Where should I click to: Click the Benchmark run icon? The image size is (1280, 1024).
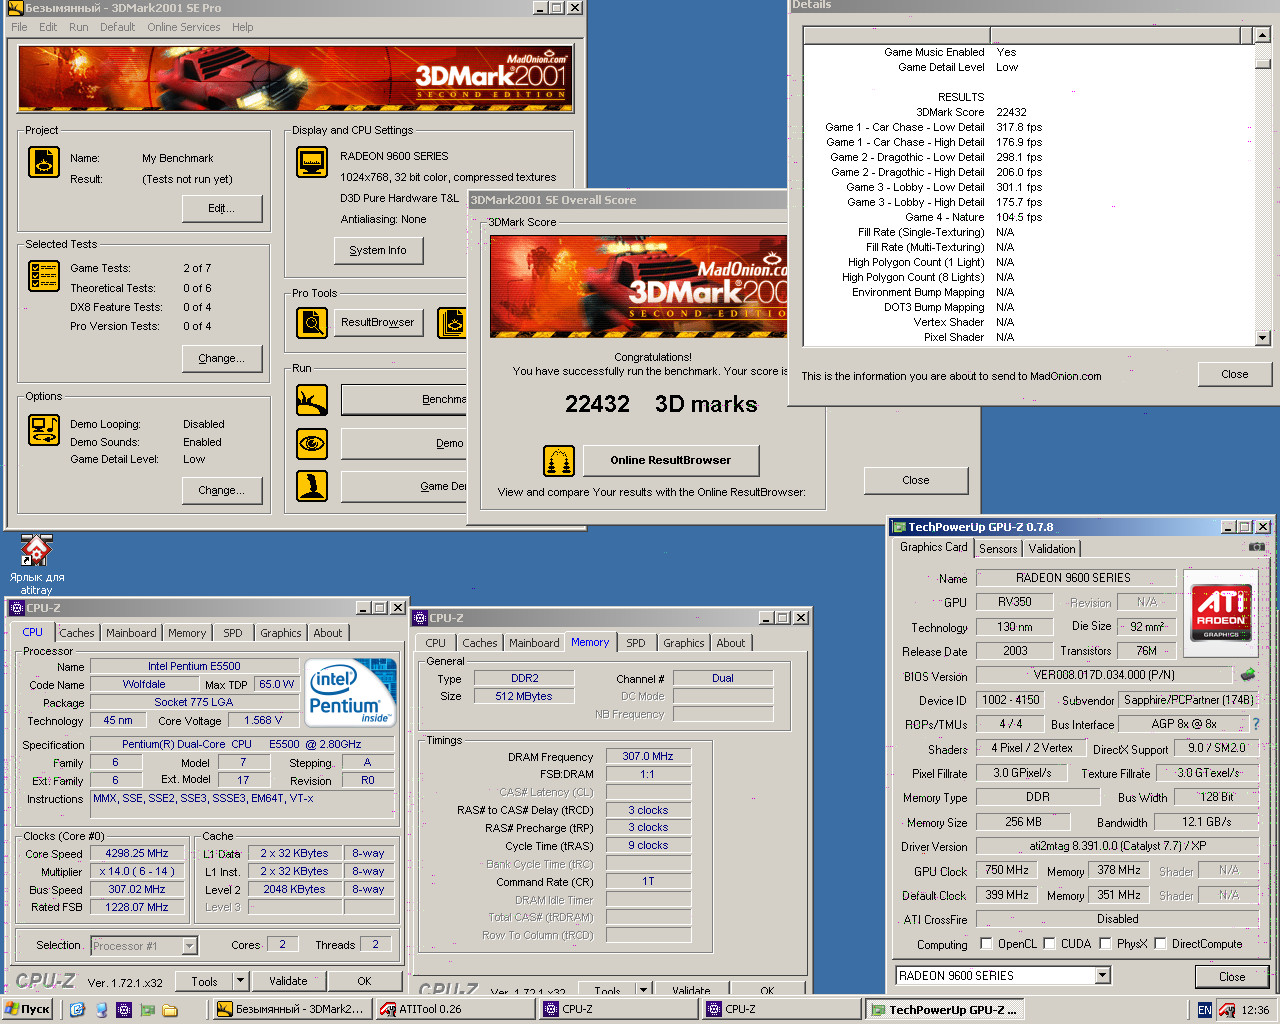coord(312,401)
